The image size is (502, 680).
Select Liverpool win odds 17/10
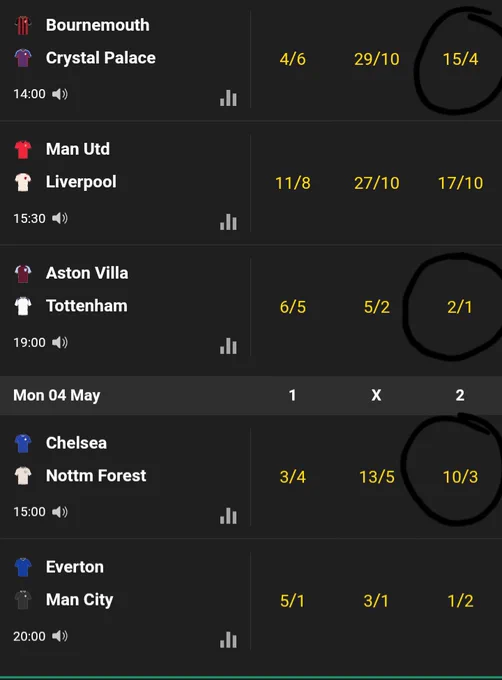460,183
